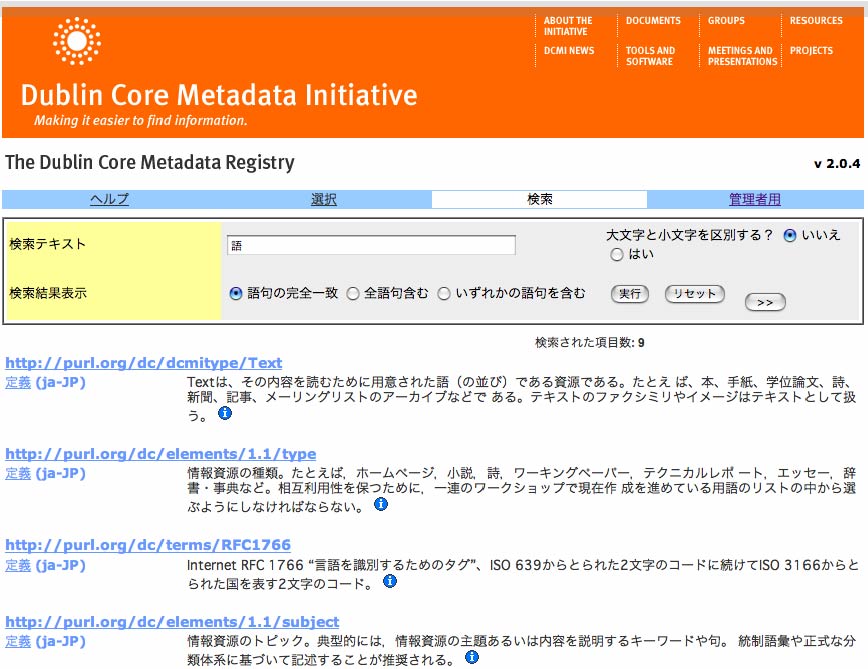The image size is (868, 669).
Task: Select the はい case-sensitivity radio button
Action: (x=617, y=255)
